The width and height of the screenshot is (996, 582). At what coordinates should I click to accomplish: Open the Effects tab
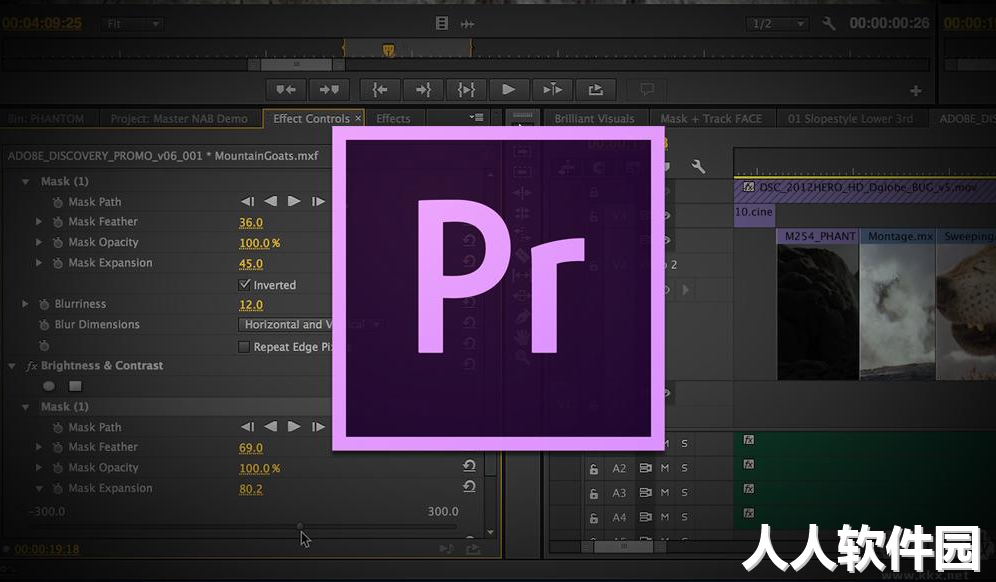393,119
